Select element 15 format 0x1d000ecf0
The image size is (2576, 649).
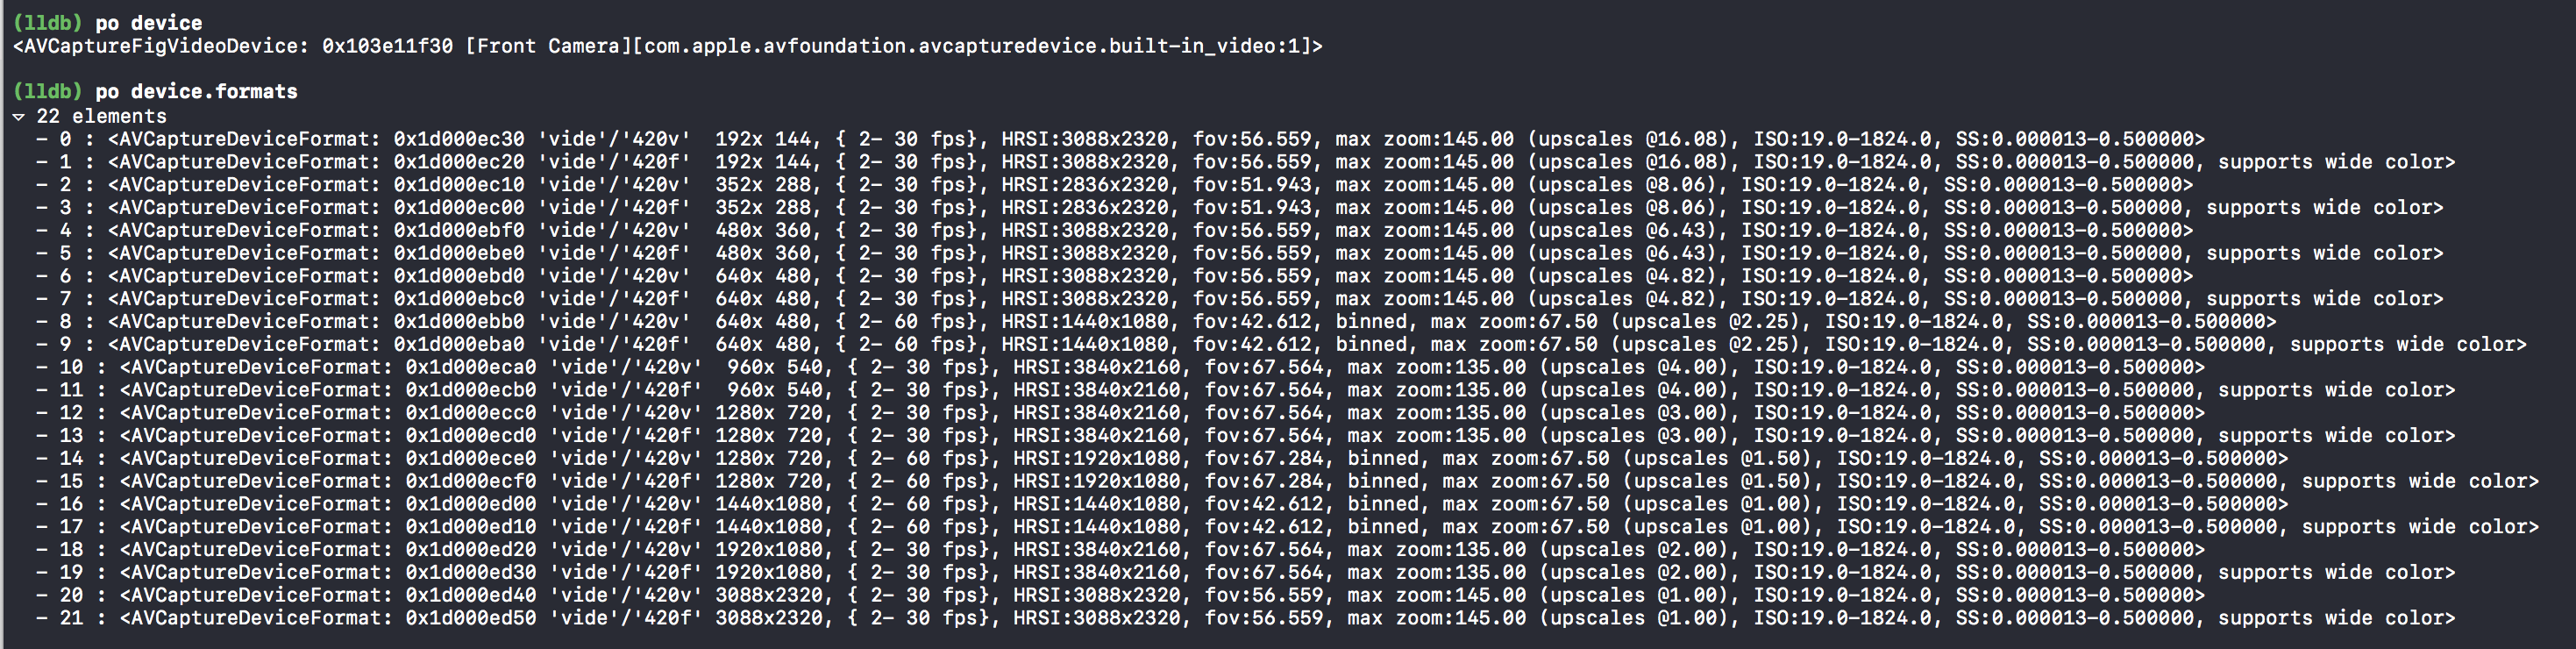(1287, 482)
